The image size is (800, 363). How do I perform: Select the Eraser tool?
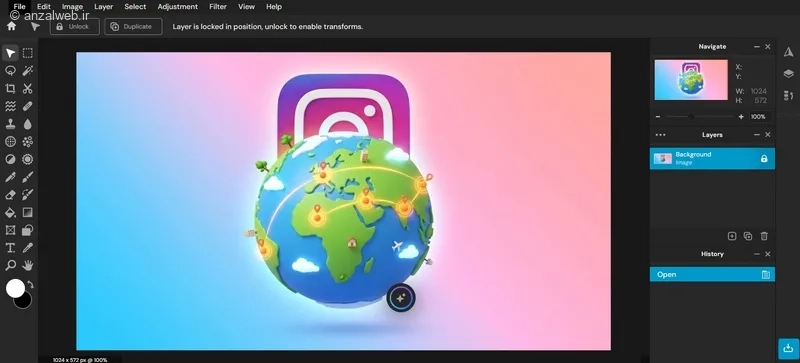tap(10, 195)
